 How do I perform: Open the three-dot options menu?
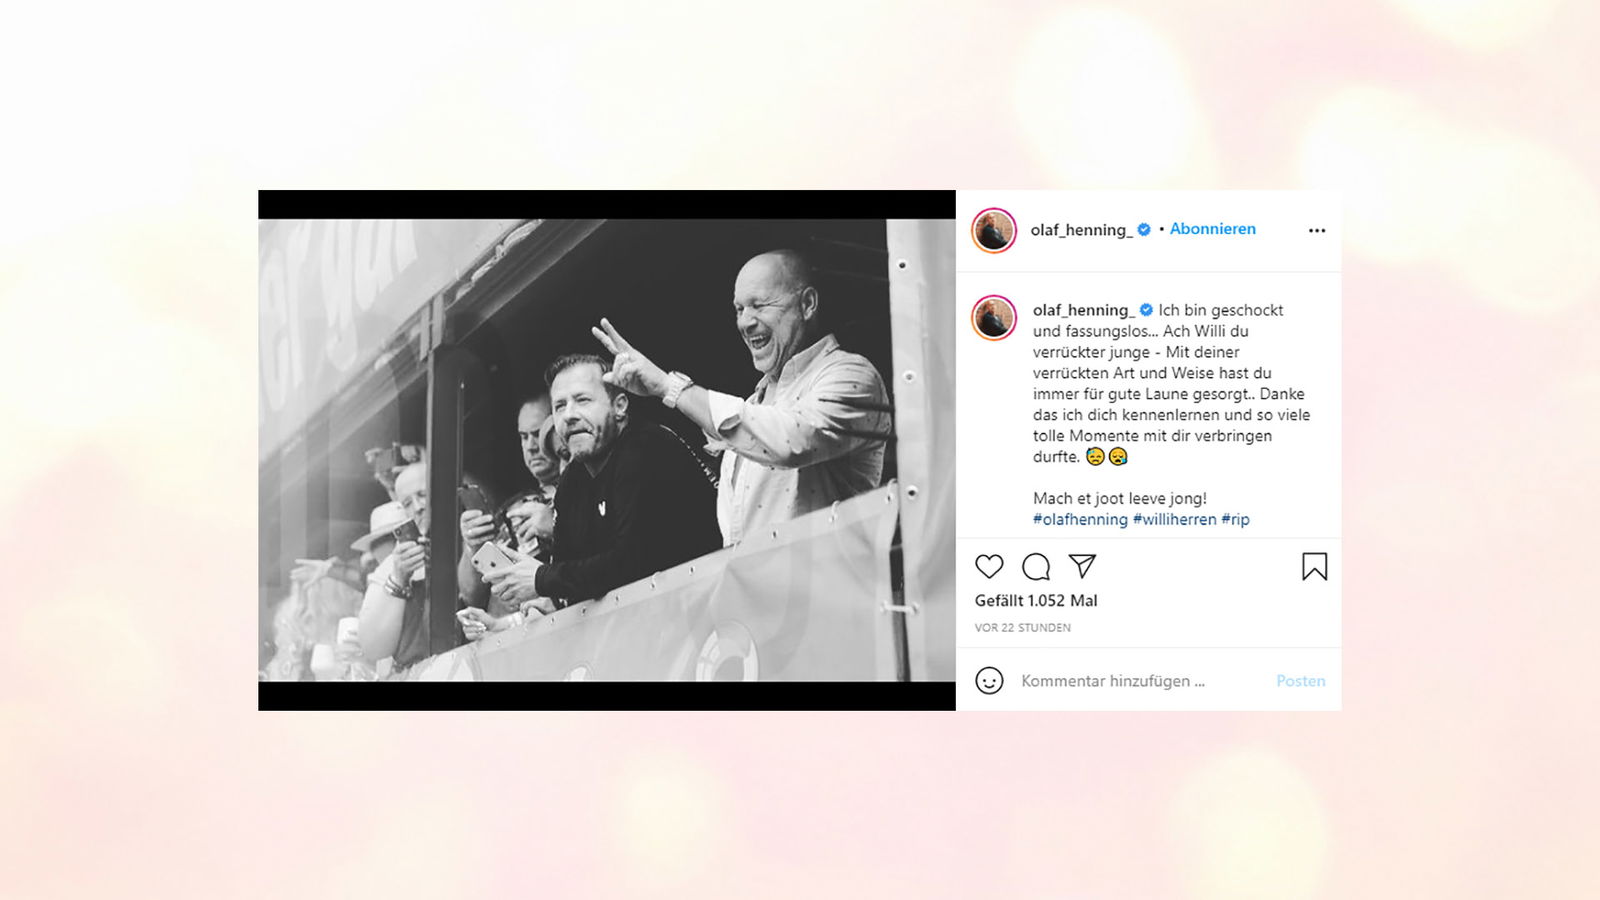(1317, 230)
